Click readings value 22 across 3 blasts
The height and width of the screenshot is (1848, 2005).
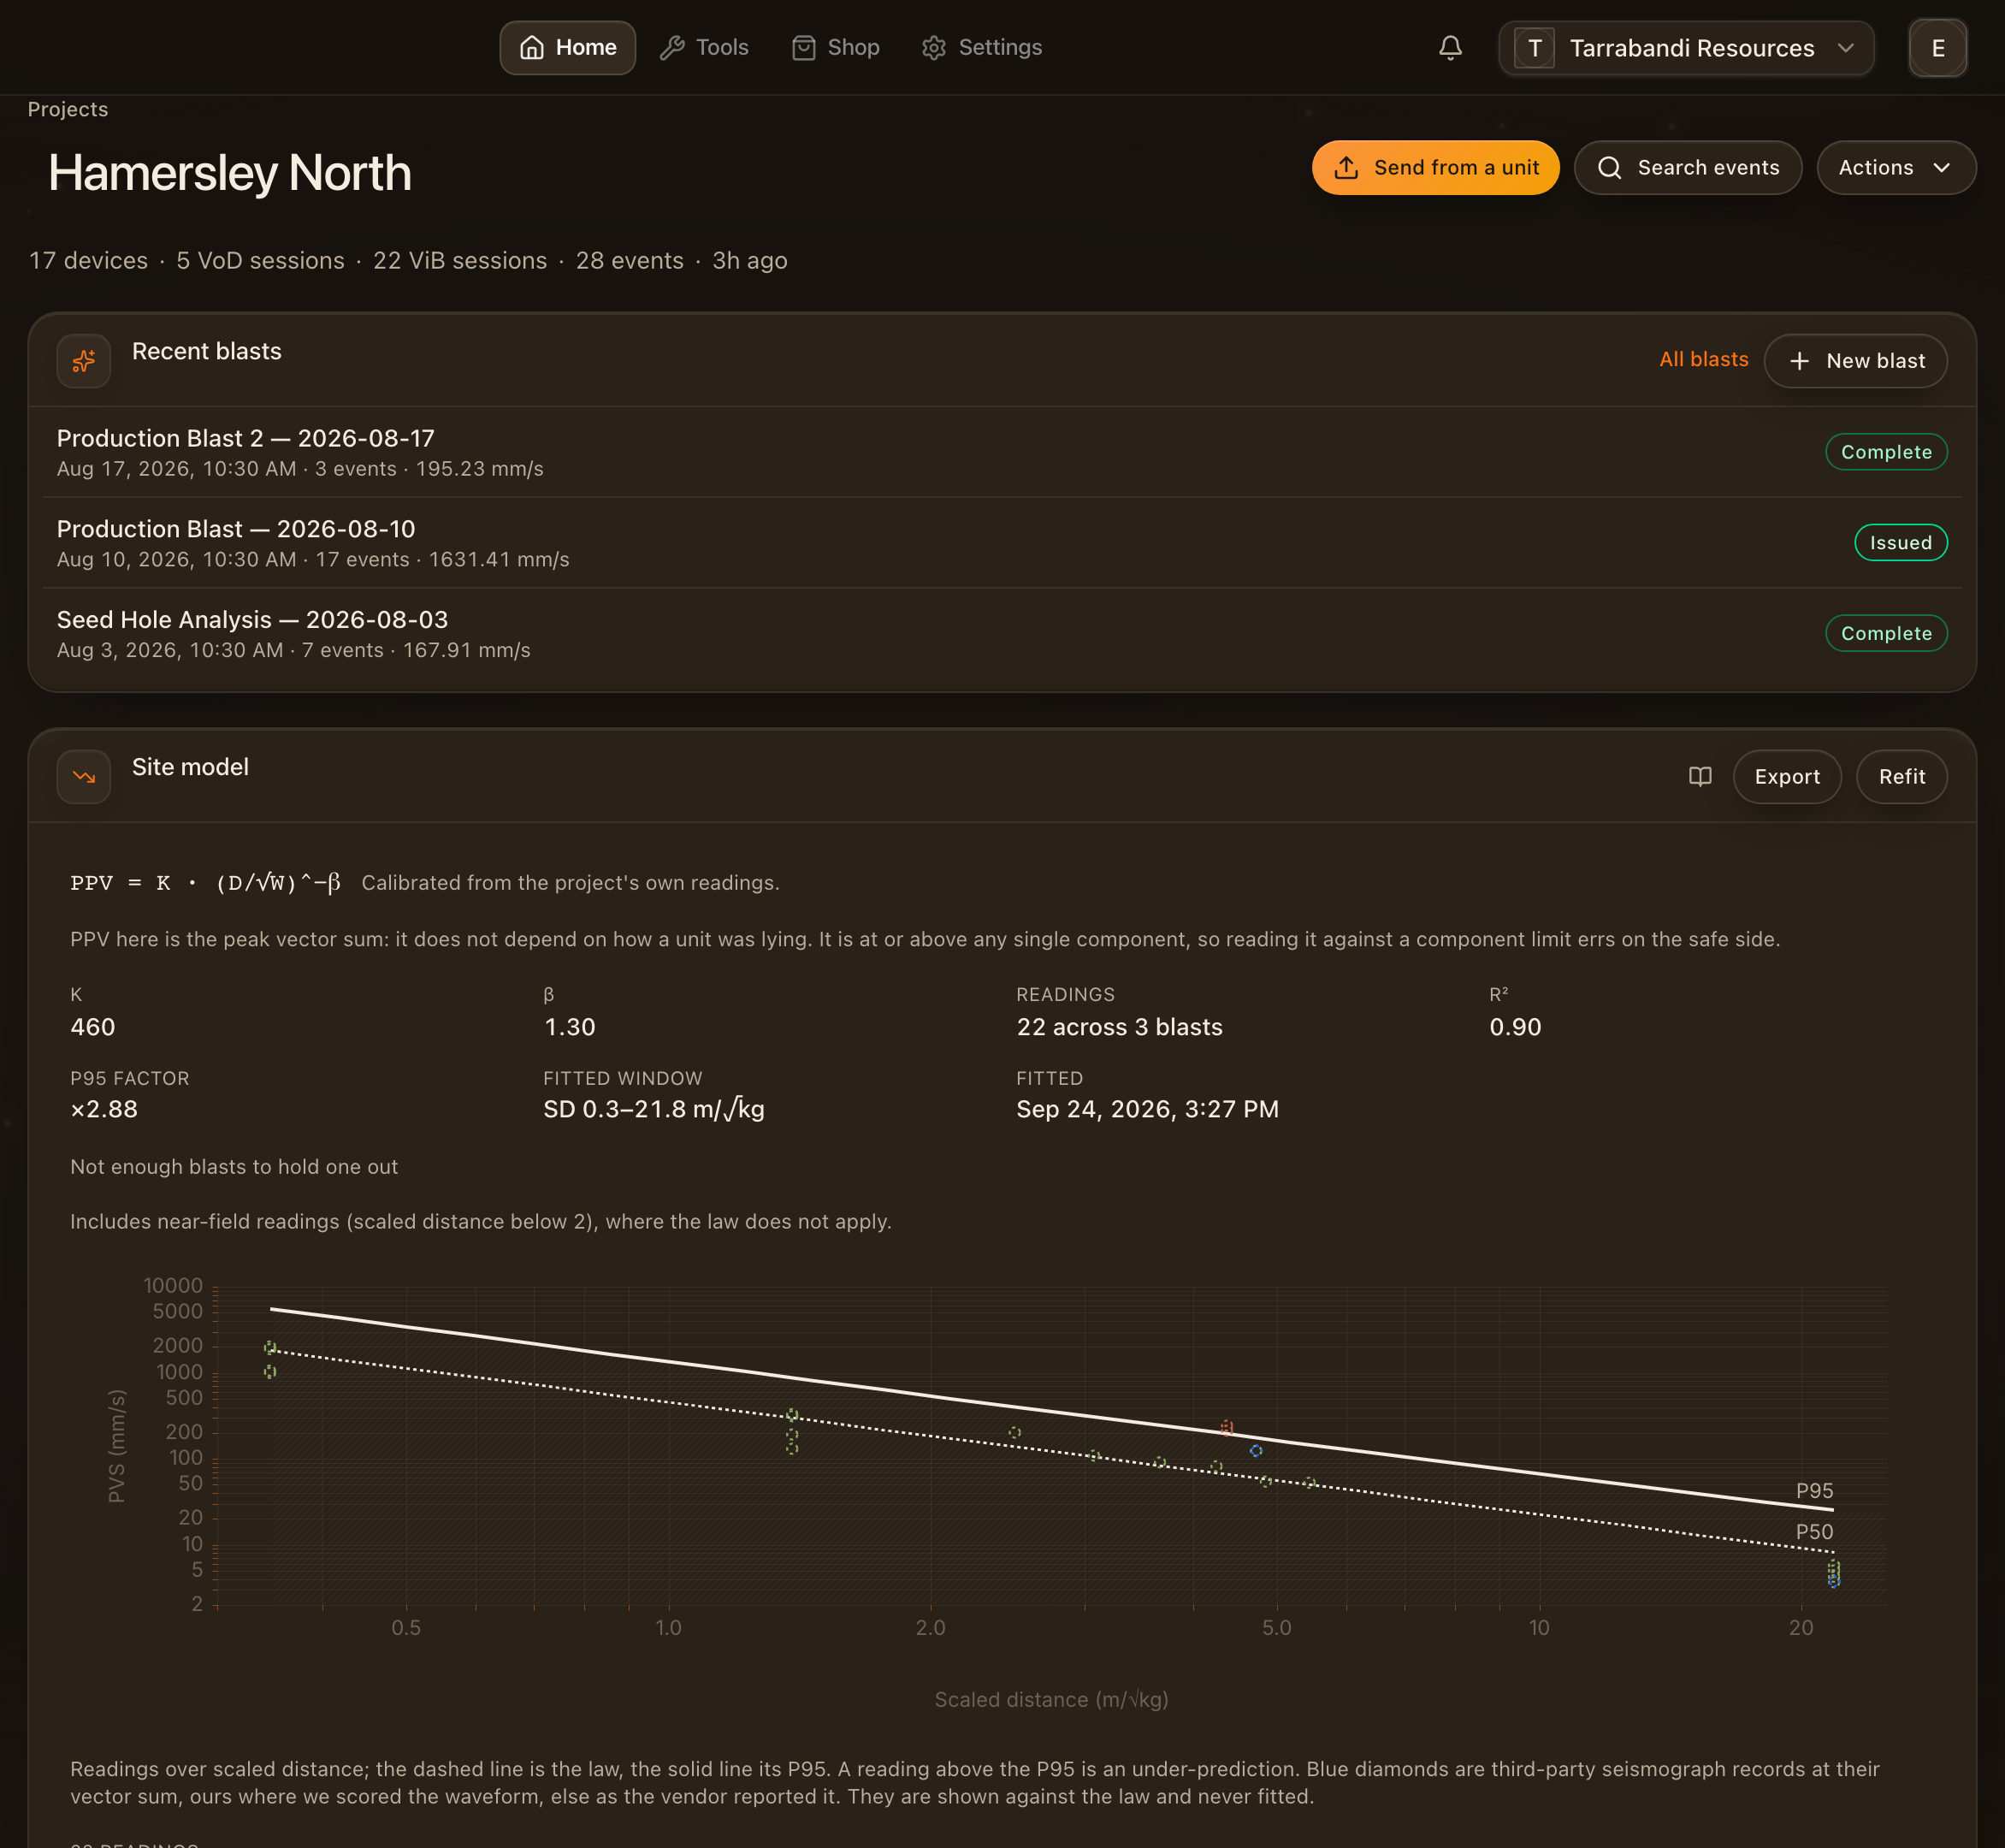tap(1119, 1027)
